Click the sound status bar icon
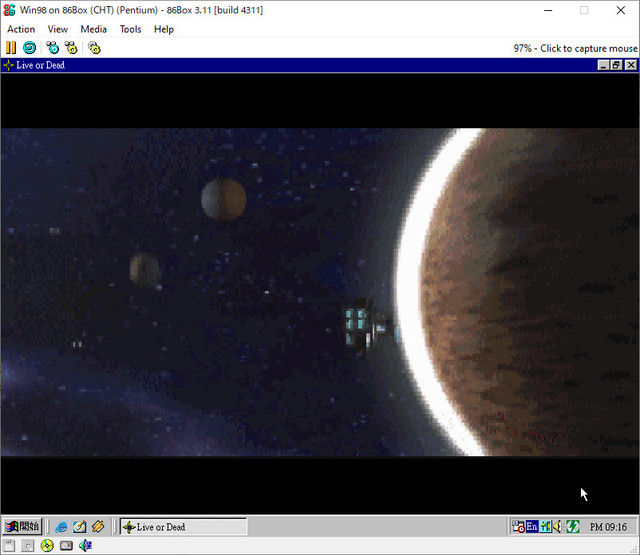Image resolution: width=640 pixels, height=555 pixels. pos(85,546)
